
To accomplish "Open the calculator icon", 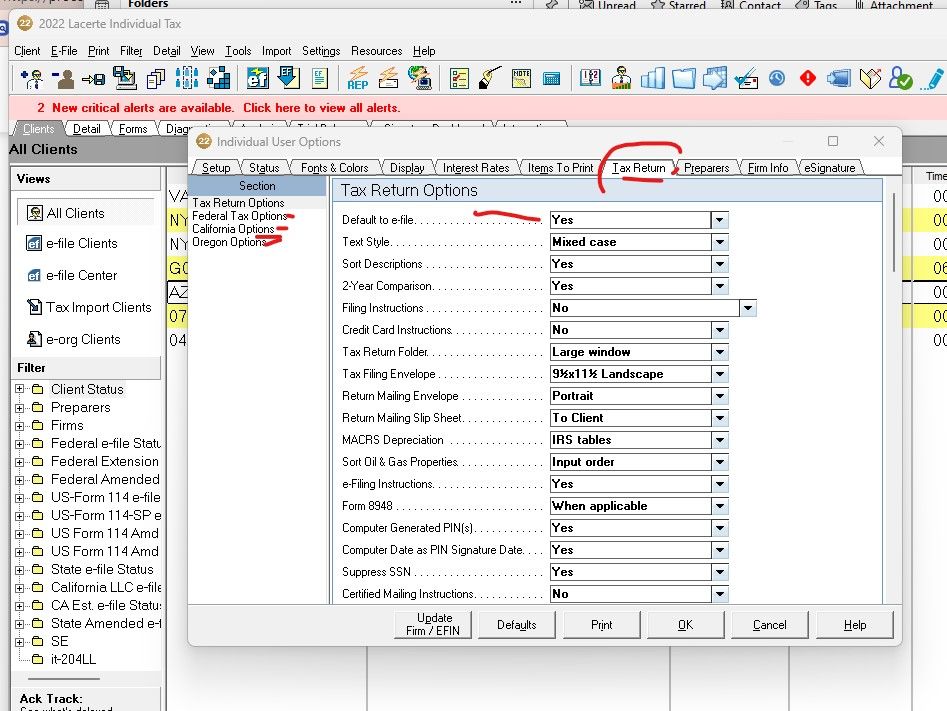I will click(x=551, y=79).
